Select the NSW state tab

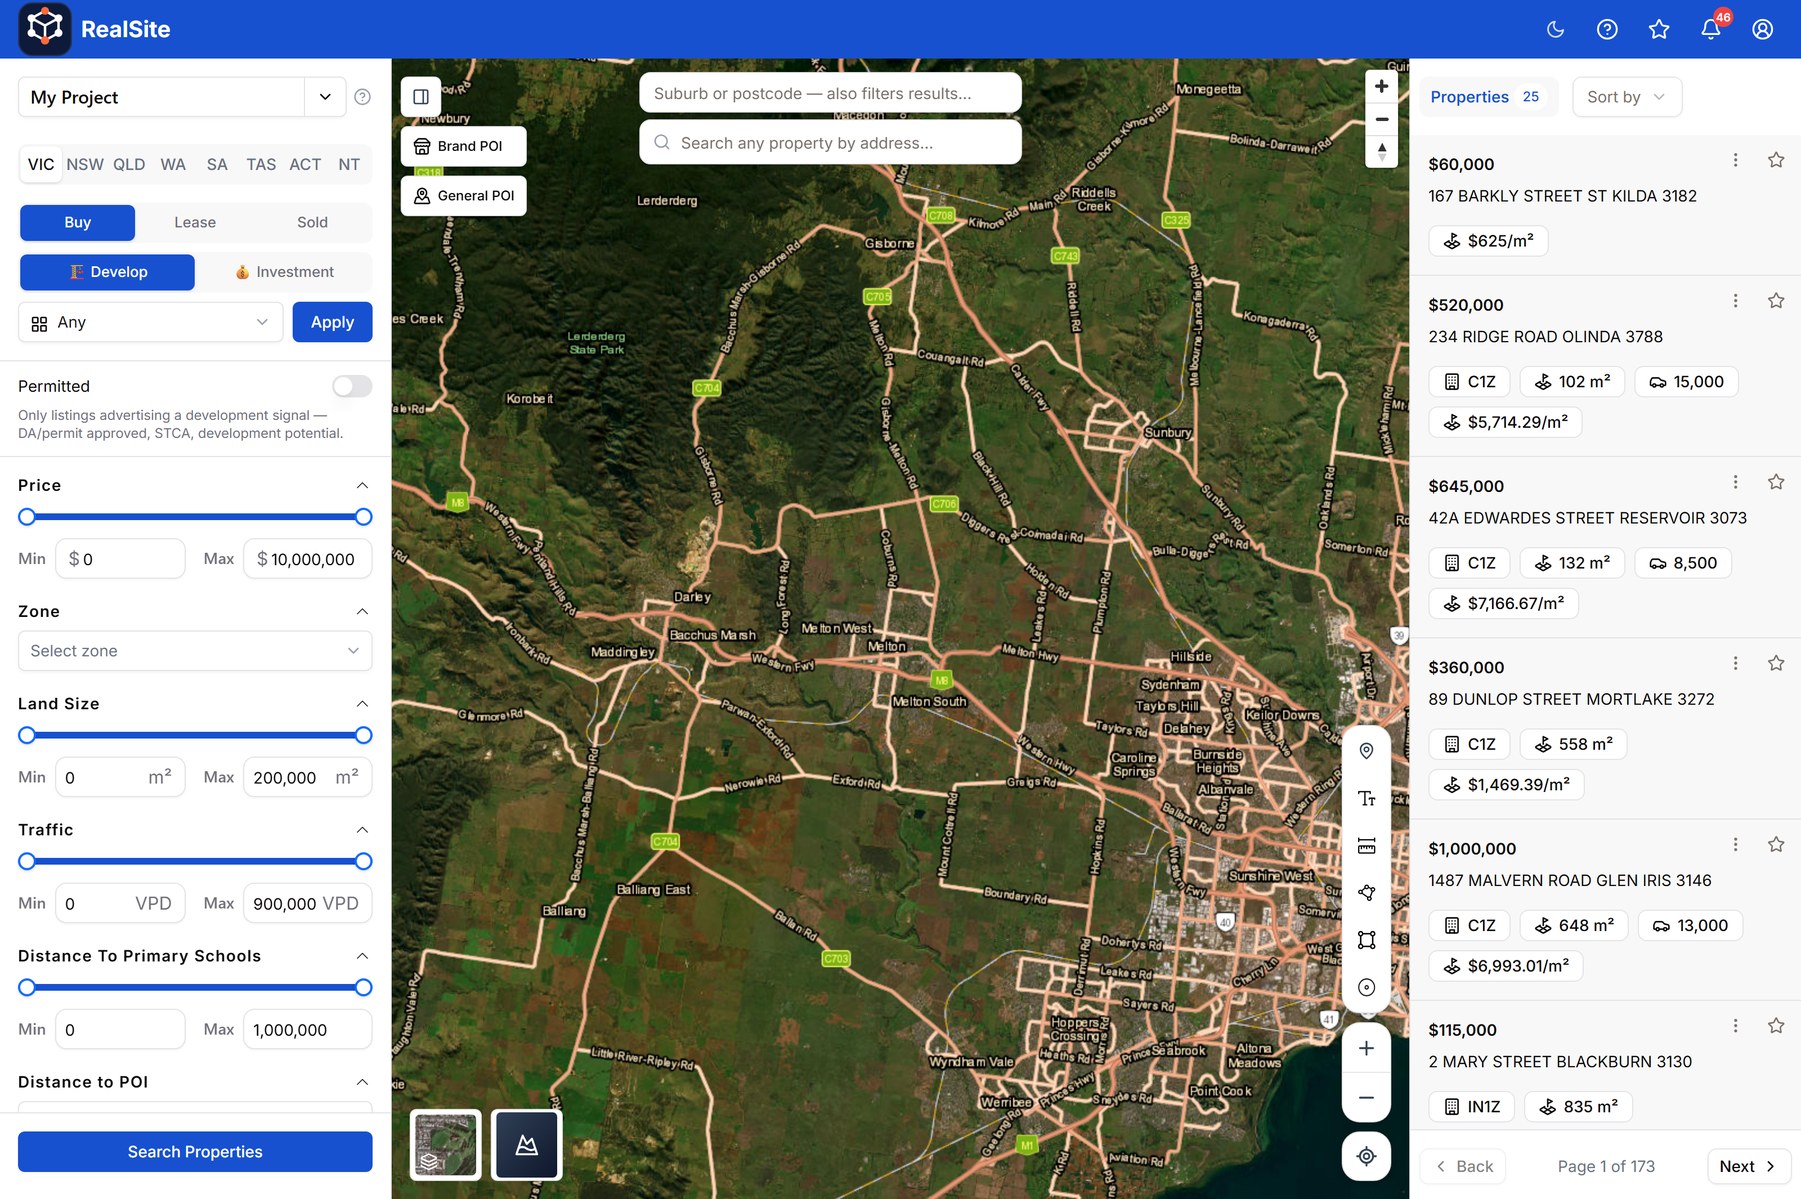[85, 164]
